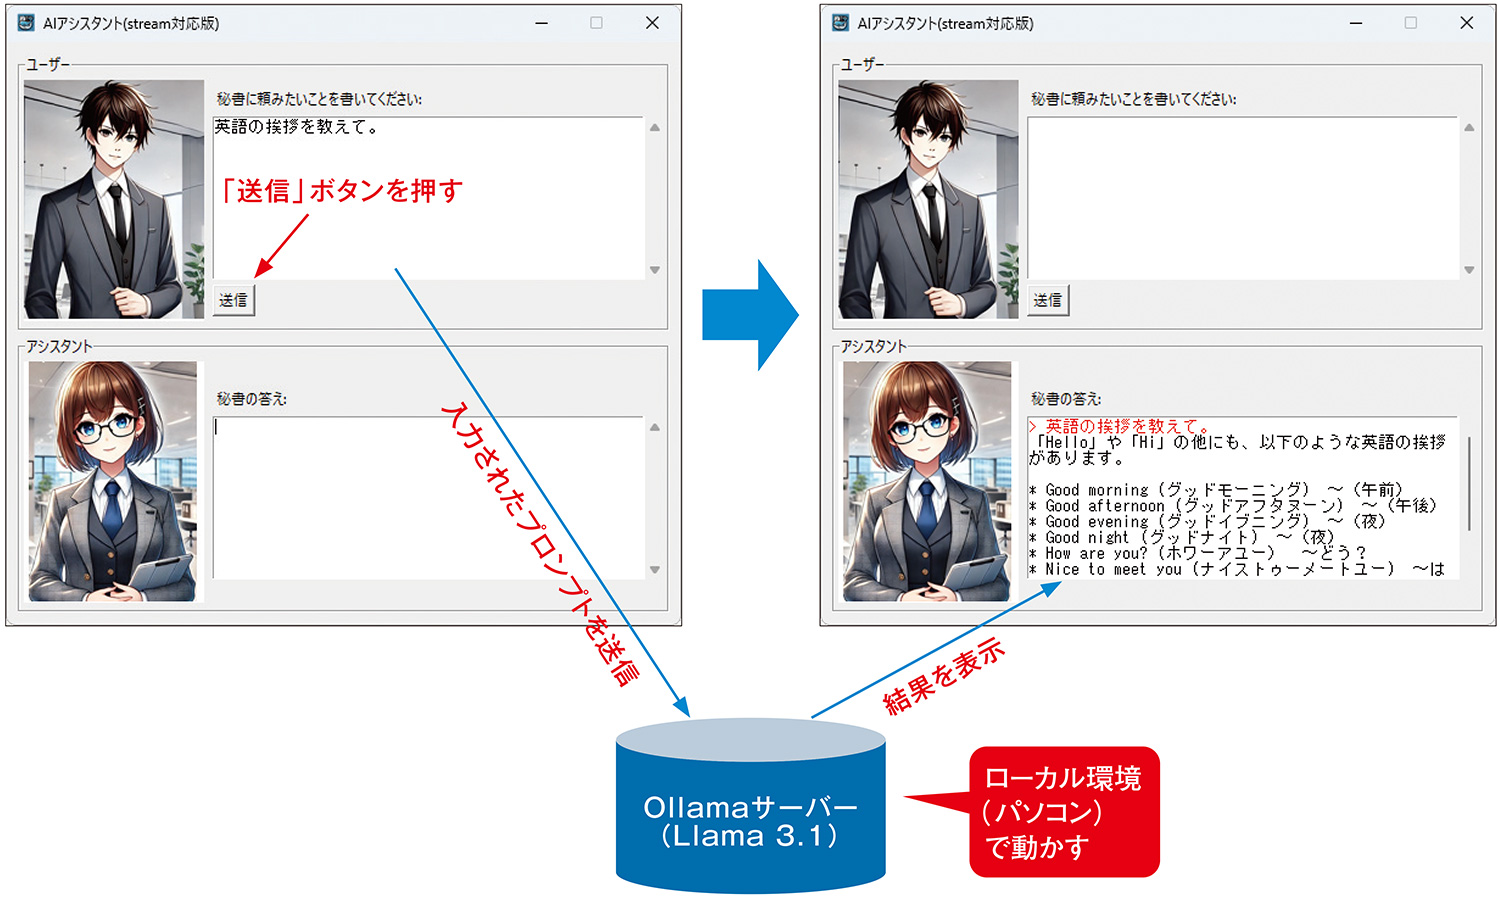Click the male user avatar in the left window
Viewport: 1500px width, 897px height.
point(112,195)
